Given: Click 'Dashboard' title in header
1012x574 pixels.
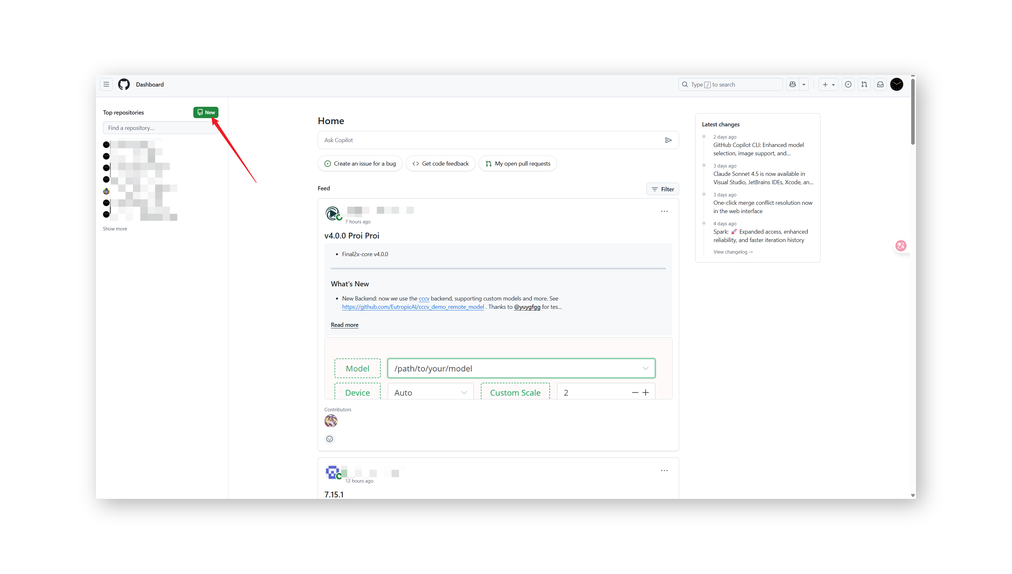Looking at the screenshot, I should (150, 85).
